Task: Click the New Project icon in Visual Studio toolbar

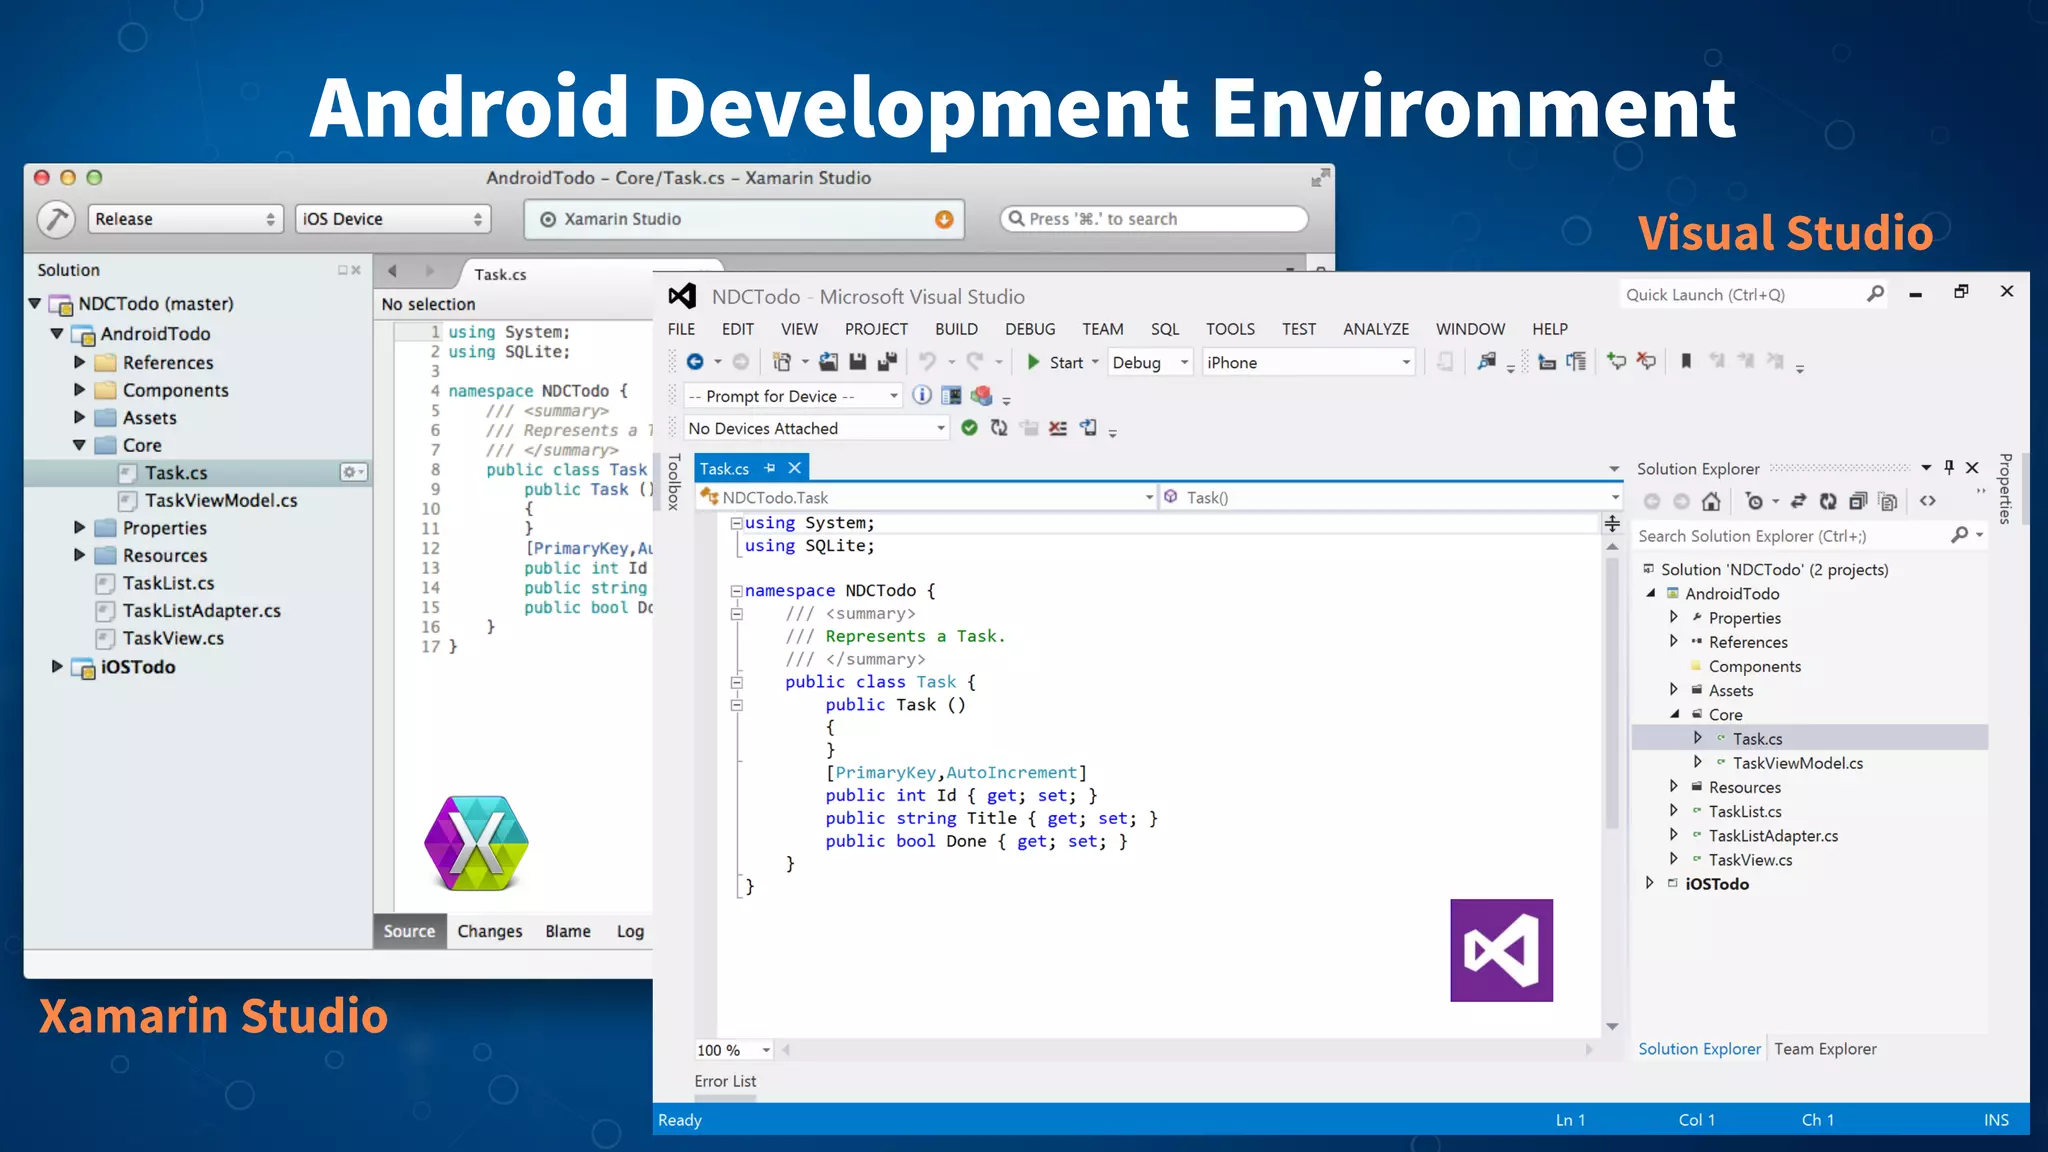Action: pos(782,362)
